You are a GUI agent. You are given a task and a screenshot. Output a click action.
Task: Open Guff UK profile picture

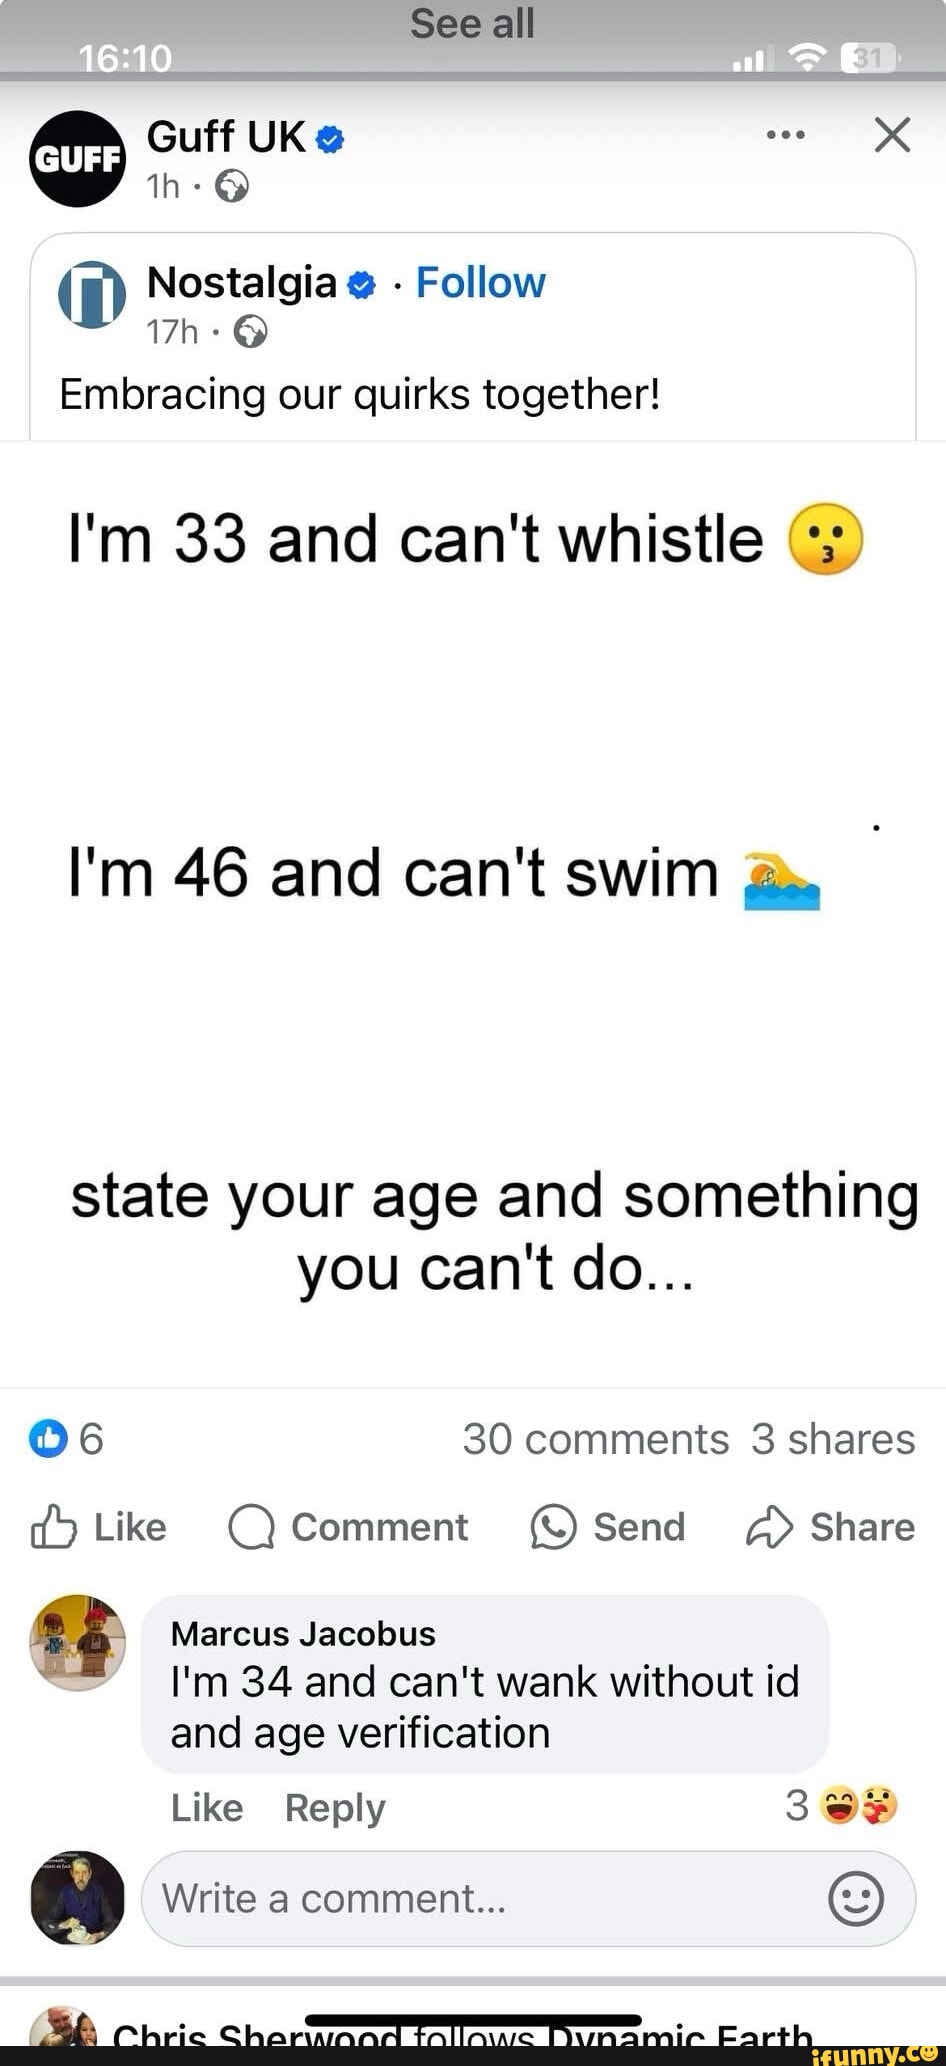(77, 159)
